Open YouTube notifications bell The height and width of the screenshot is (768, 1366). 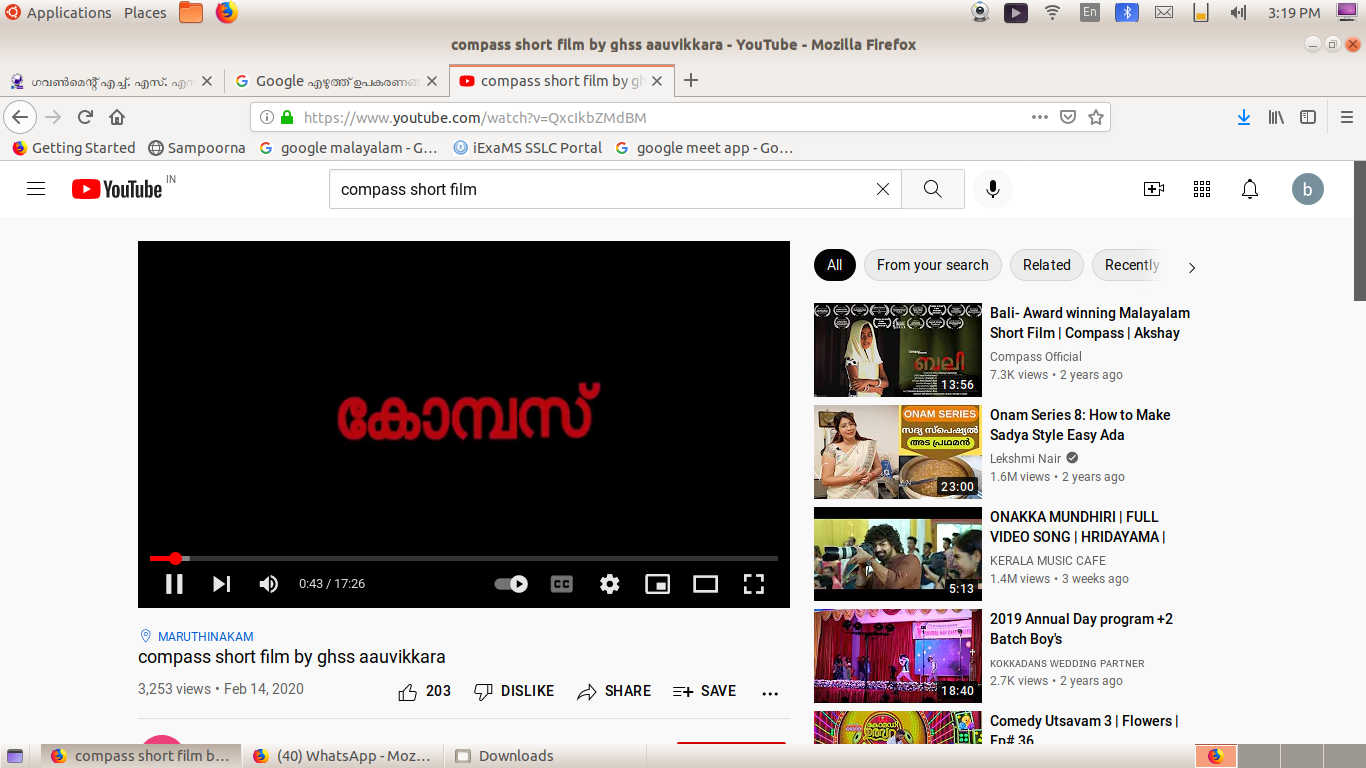coord(1249,189)
